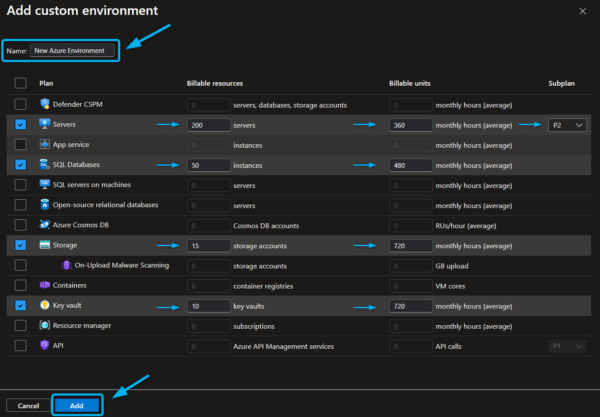Click the SQL servers on machines icon
Viewport: 600px width, 417px height.
point(45,184)
